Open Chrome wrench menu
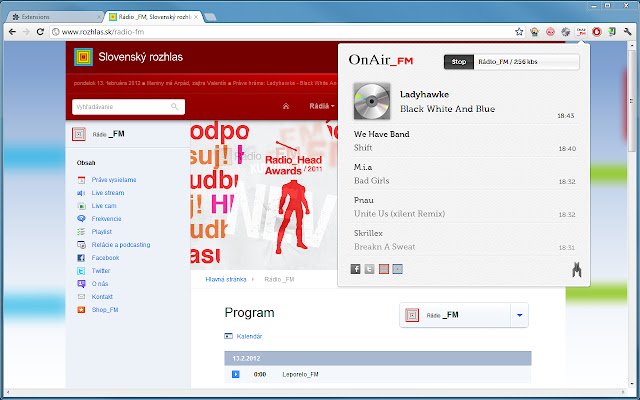 [628, 32]
